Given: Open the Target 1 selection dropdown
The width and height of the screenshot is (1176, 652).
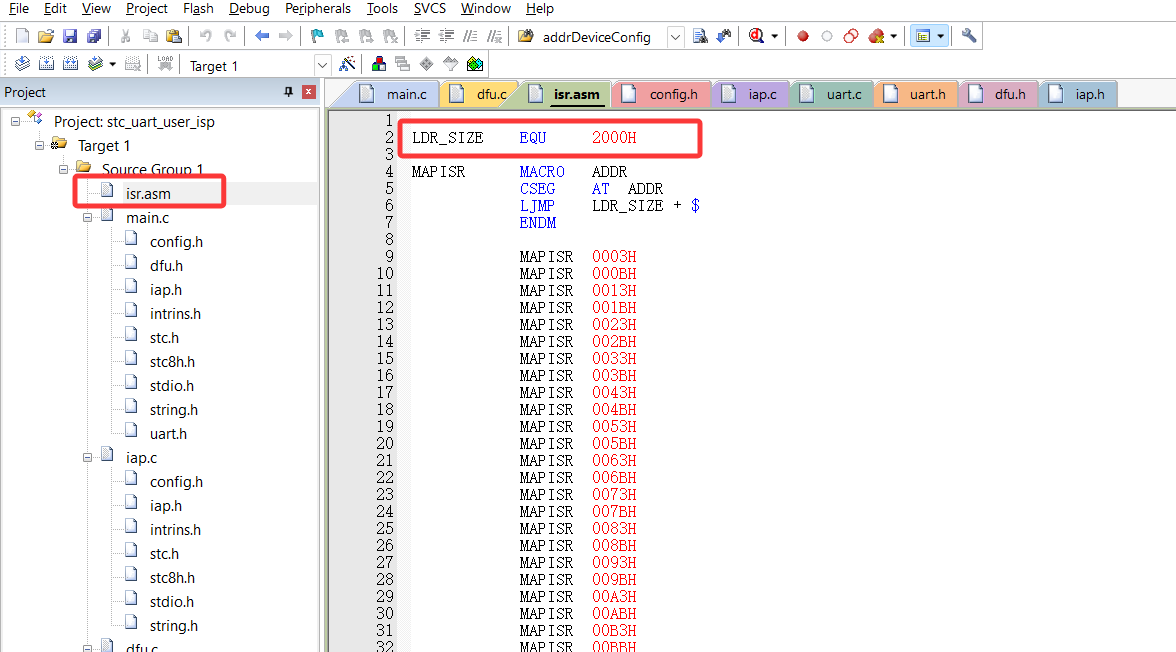Looking at the screenshot, I should pyautogui.click(x=322, y=64).
